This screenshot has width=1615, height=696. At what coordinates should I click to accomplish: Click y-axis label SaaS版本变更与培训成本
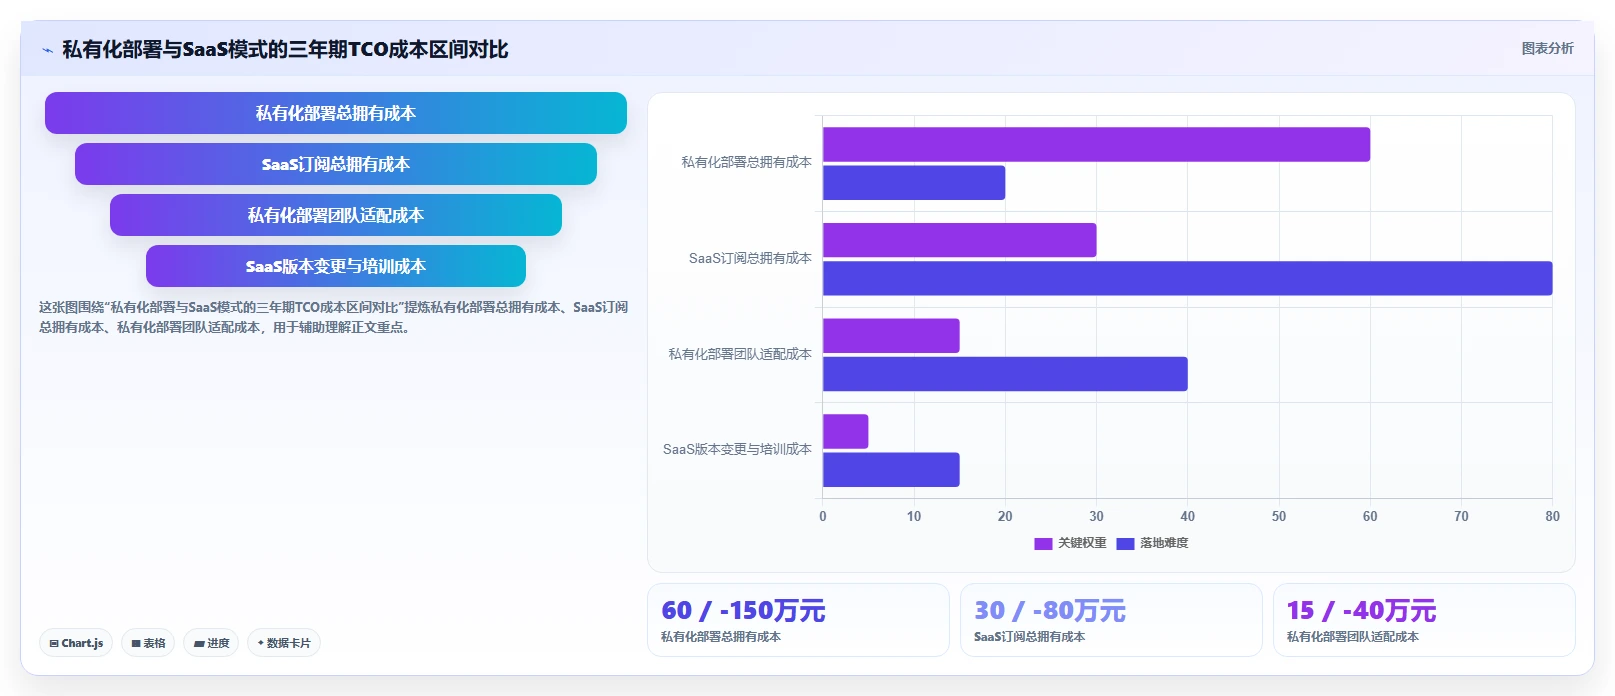(737, 450)
